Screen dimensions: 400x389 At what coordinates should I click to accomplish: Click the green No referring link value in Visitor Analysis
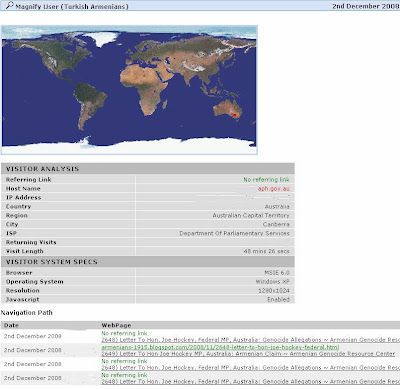click(x=266, y=179)
